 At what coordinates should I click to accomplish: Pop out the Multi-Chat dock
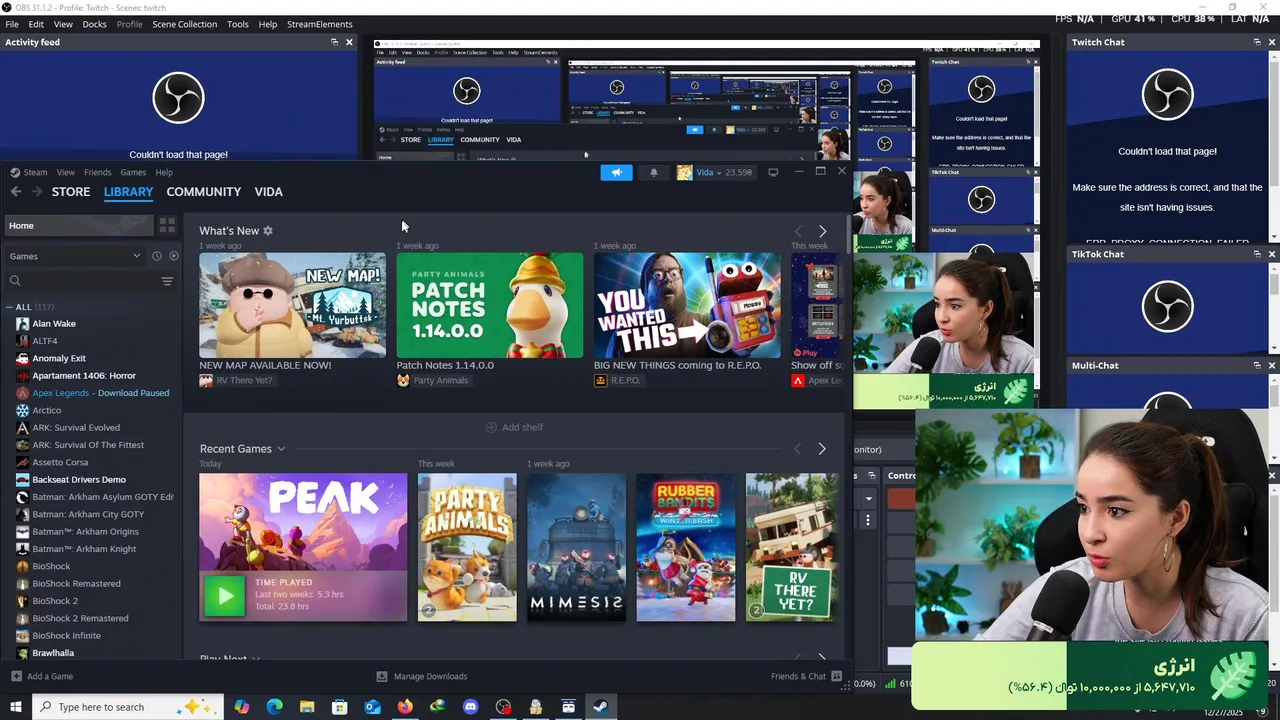click(x=1257, y=365)
